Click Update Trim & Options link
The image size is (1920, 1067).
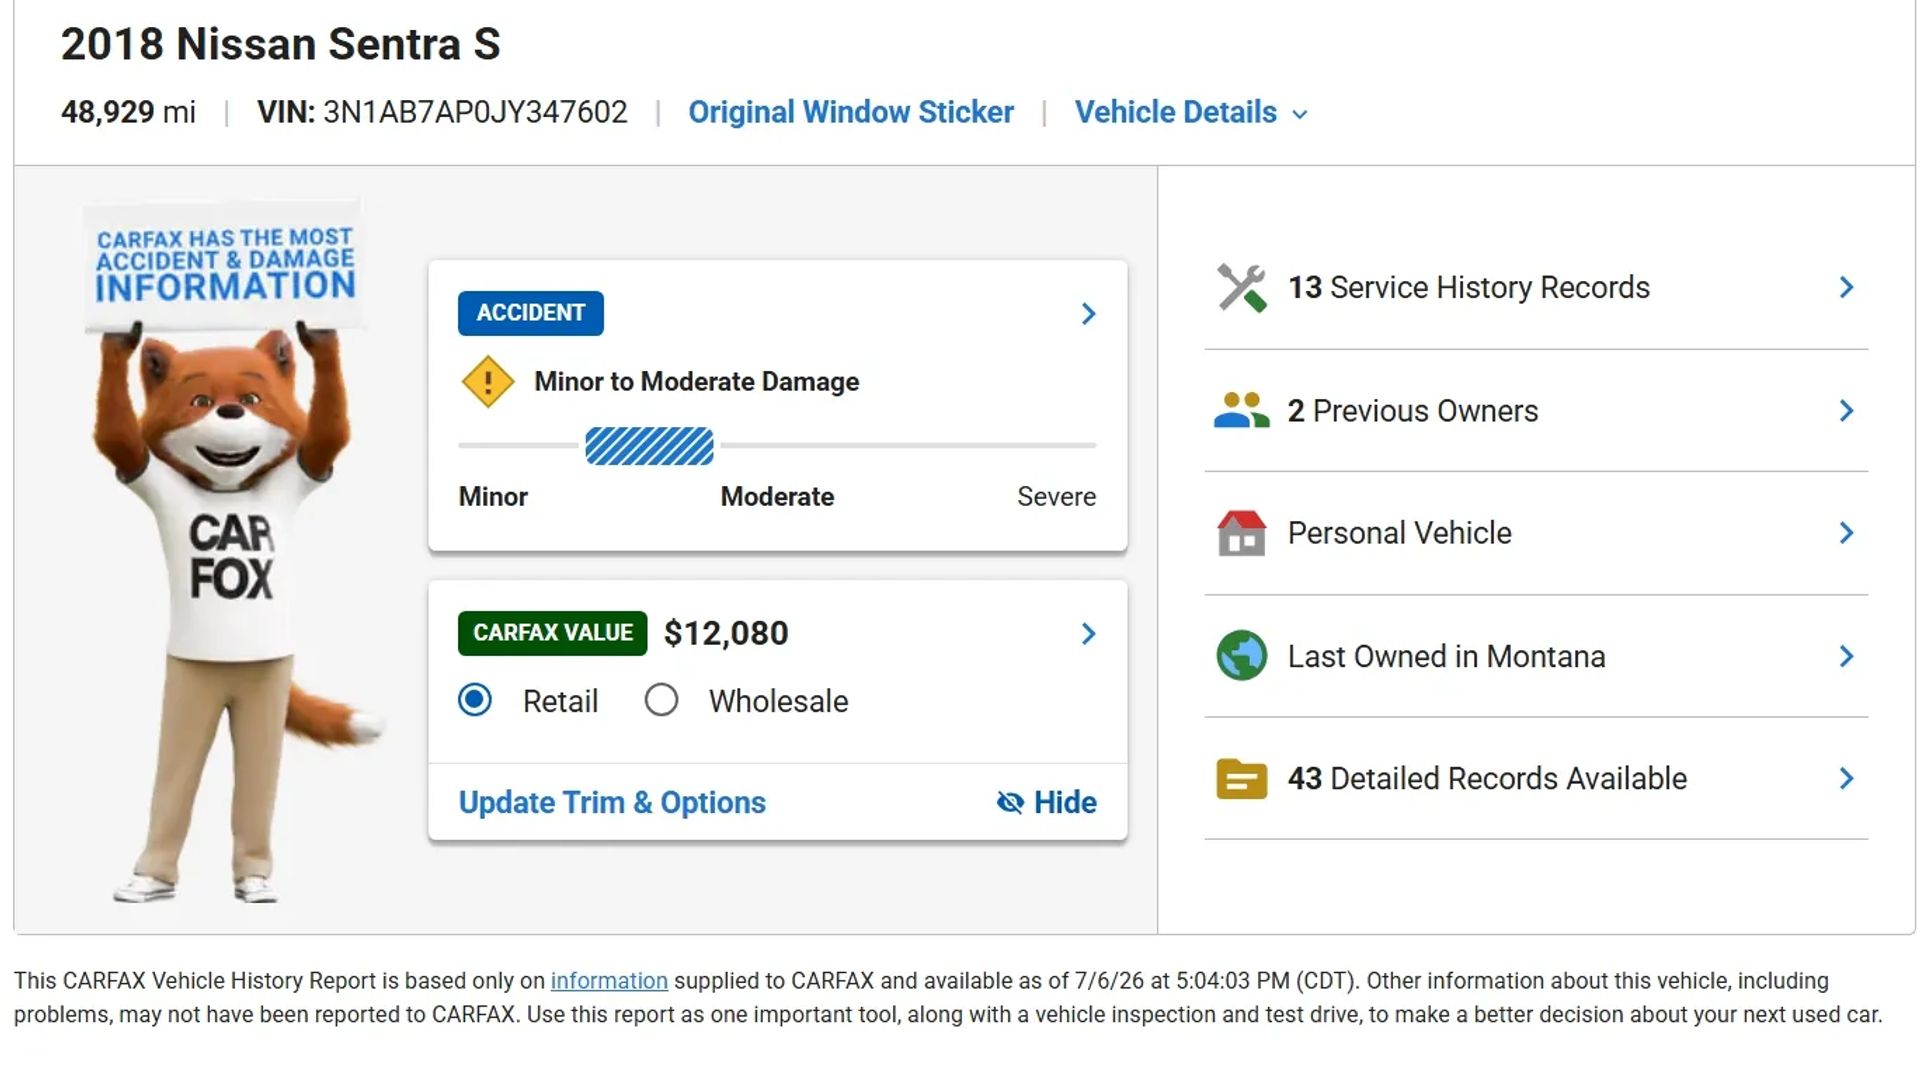pos(612,803)
